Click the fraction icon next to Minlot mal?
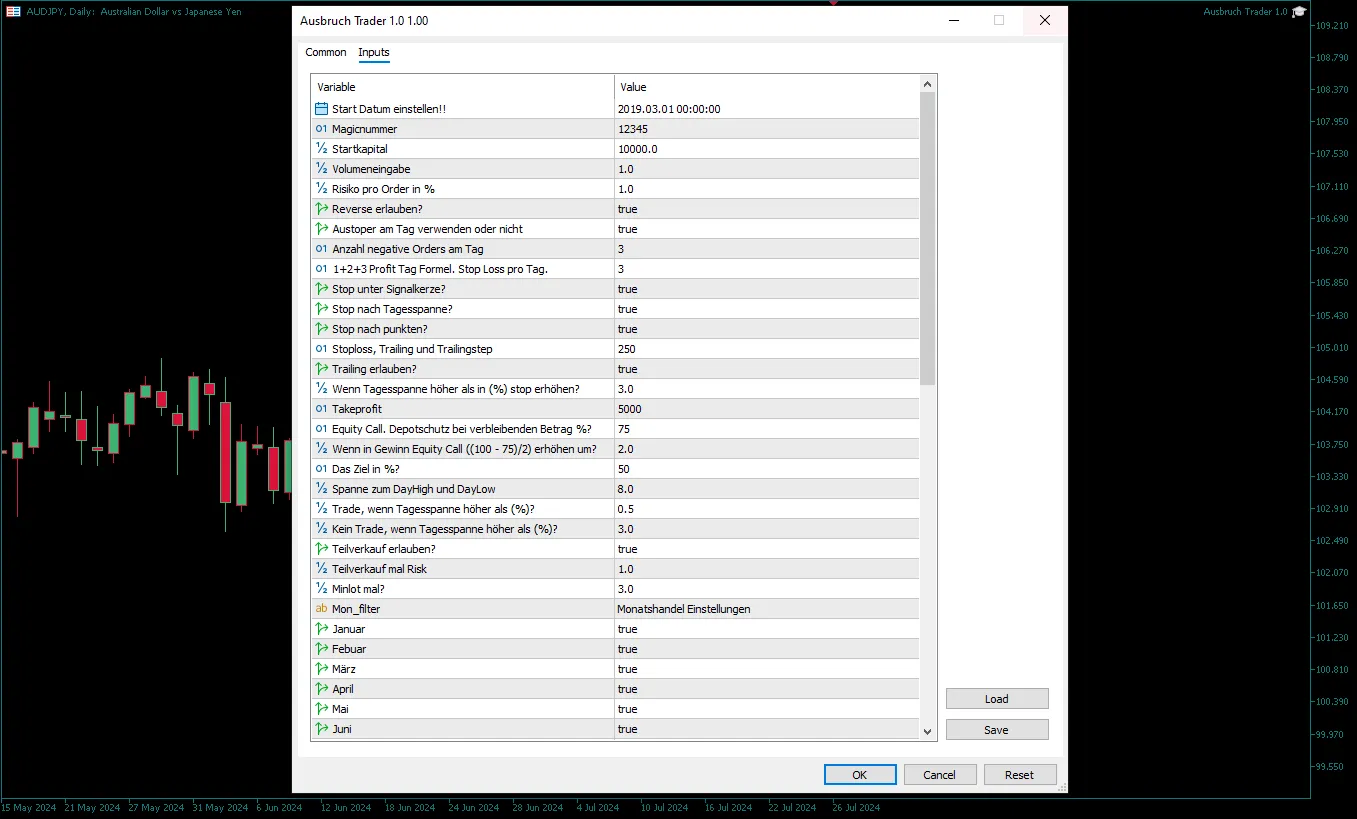This screenshot has width=1357, height=819. click(x=322, y=589)
